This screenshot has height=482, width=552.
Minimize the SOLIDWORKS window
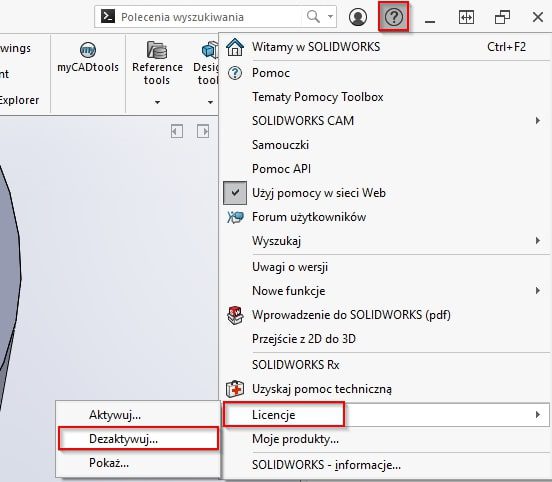pos(430,21)
